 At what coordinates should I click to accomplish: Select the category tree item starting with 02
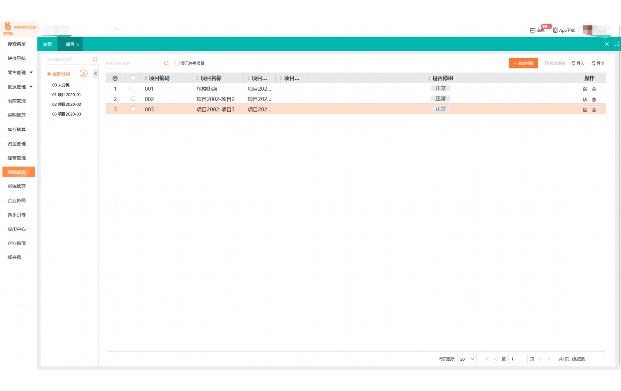pos(67,104)
